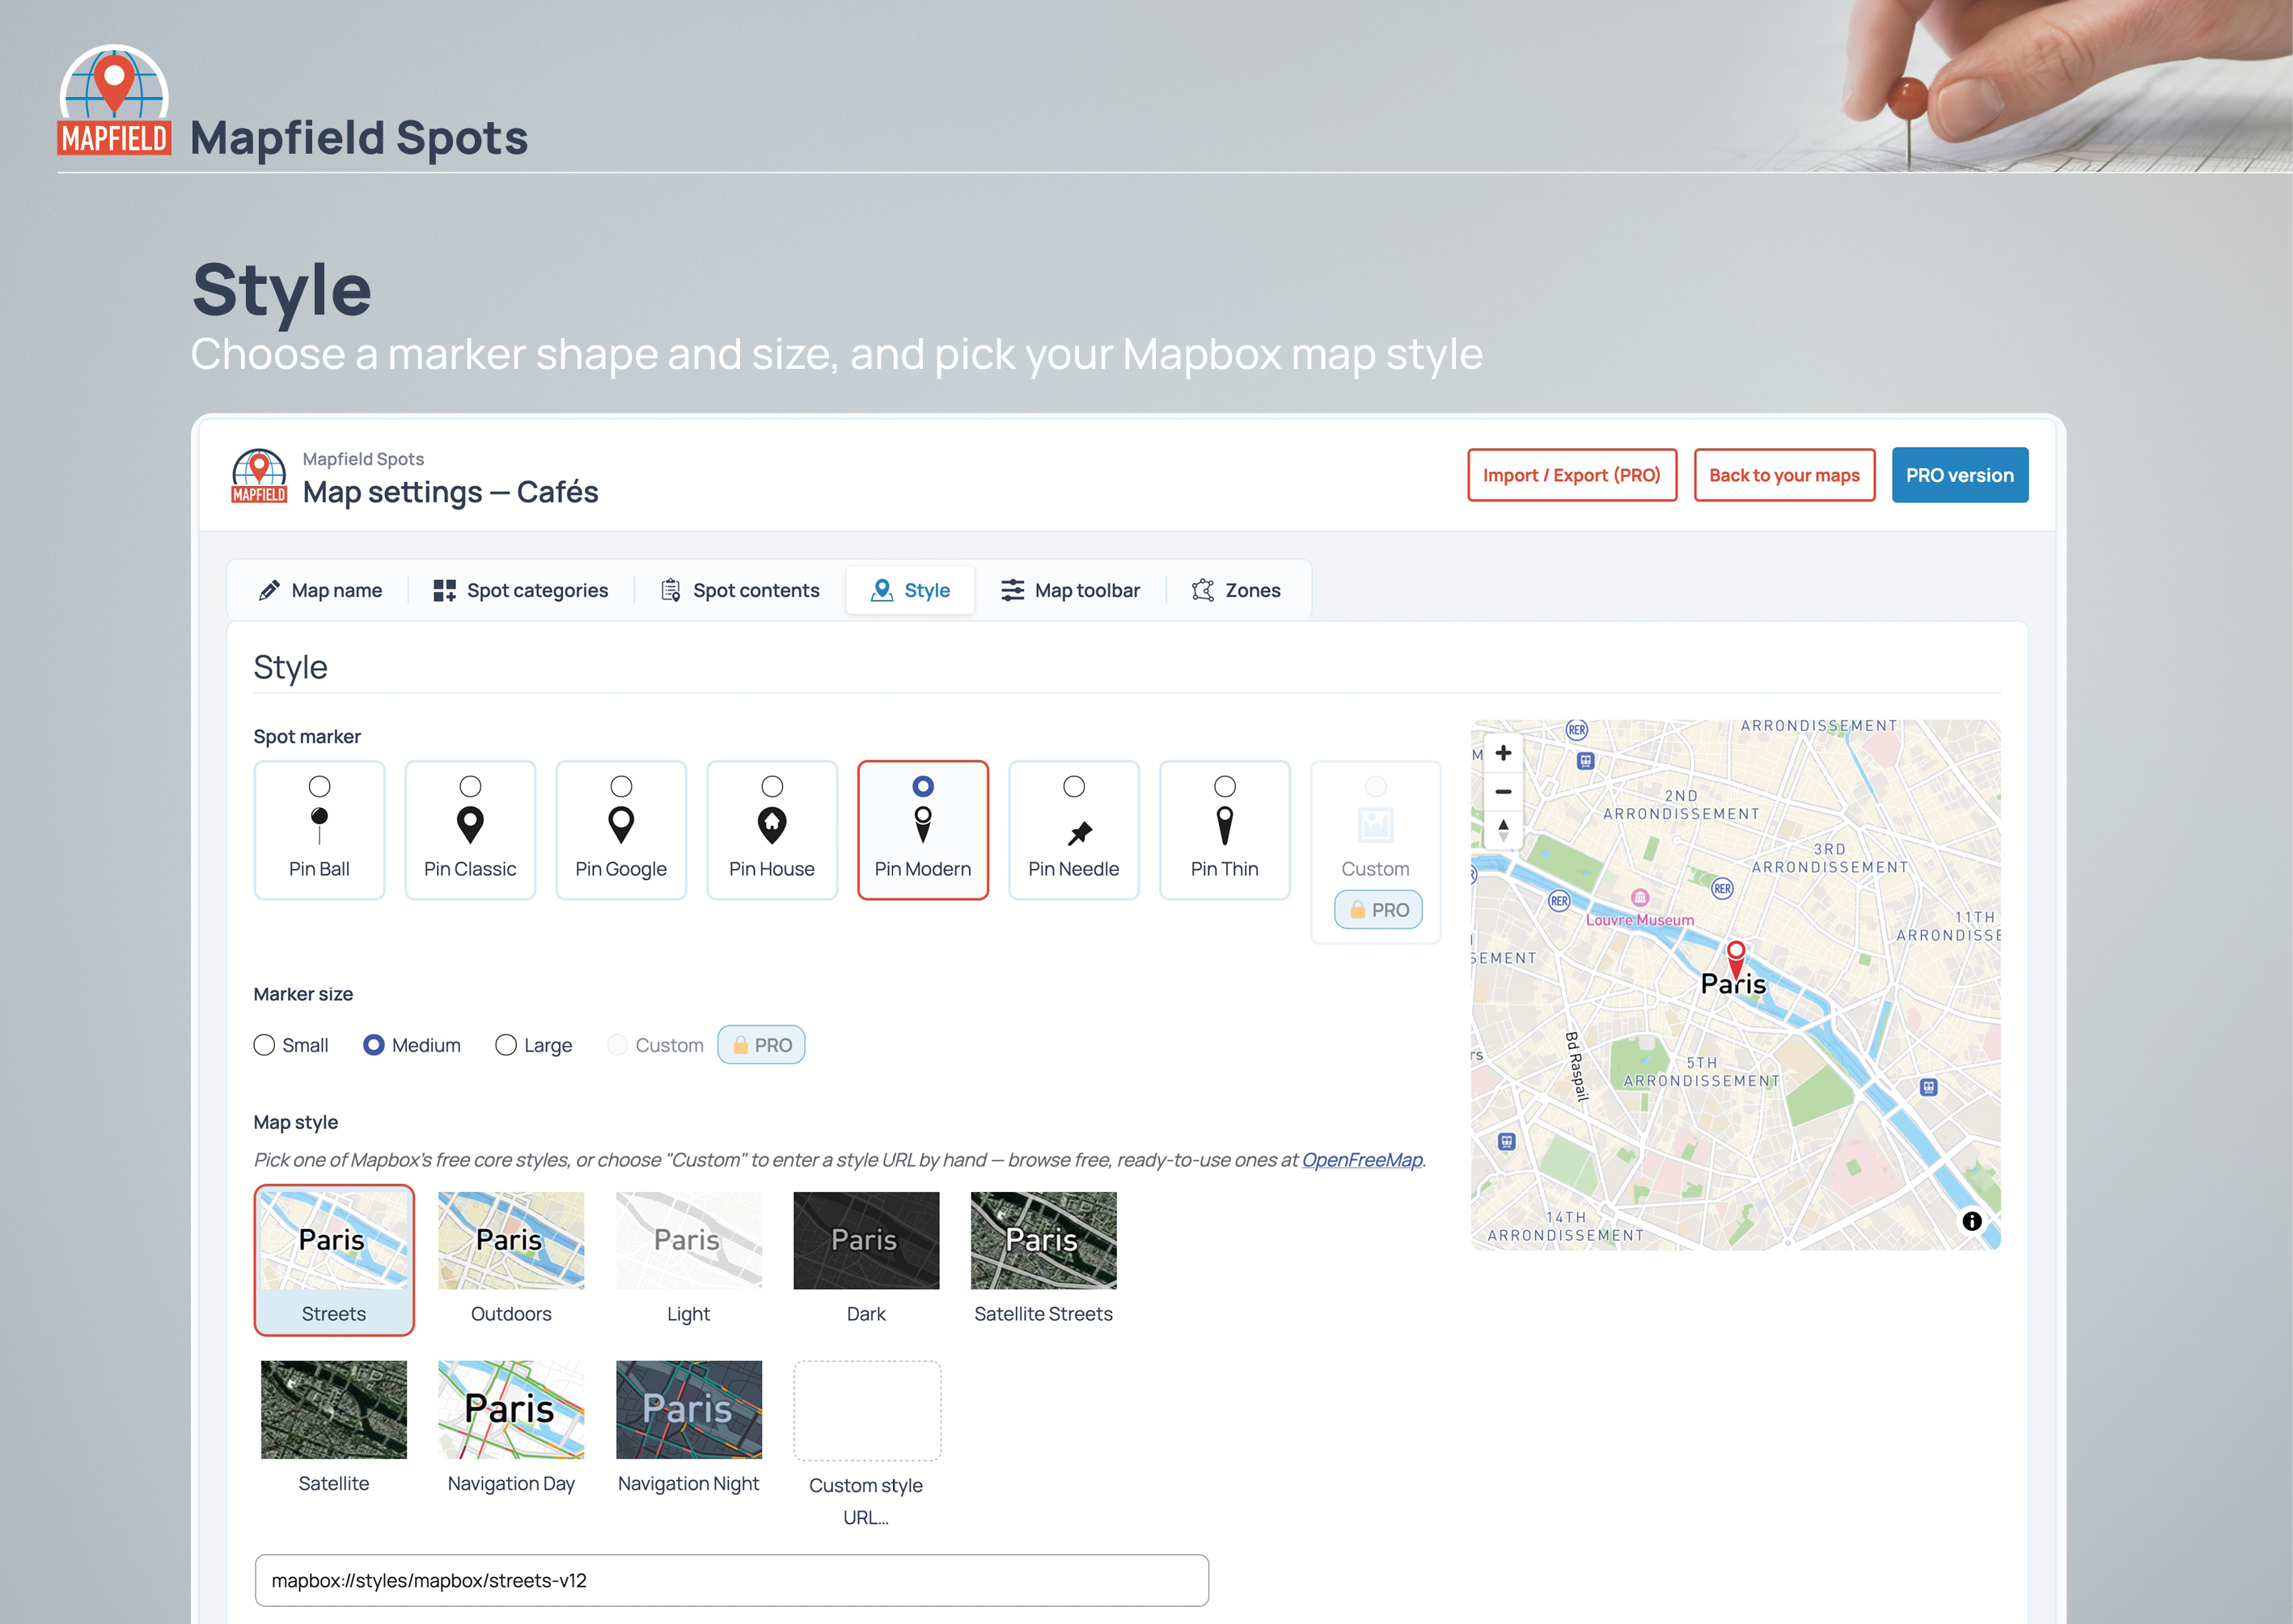Screen dimensions: 2293x1624
Task: Select the Pin Google radio button
Action: click(x=621, y=787)
